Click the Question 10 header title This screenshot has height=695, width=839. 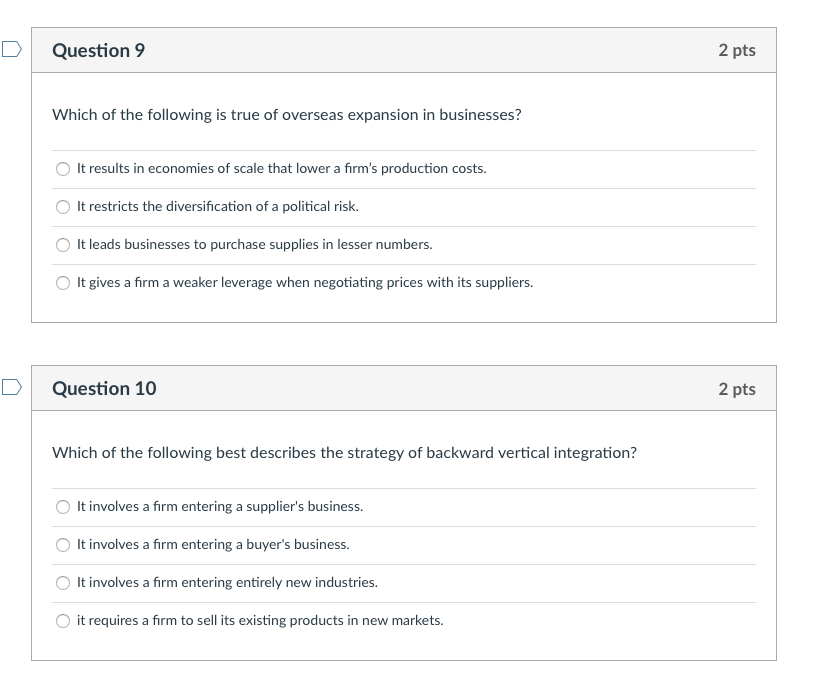(x=104, y=388)
